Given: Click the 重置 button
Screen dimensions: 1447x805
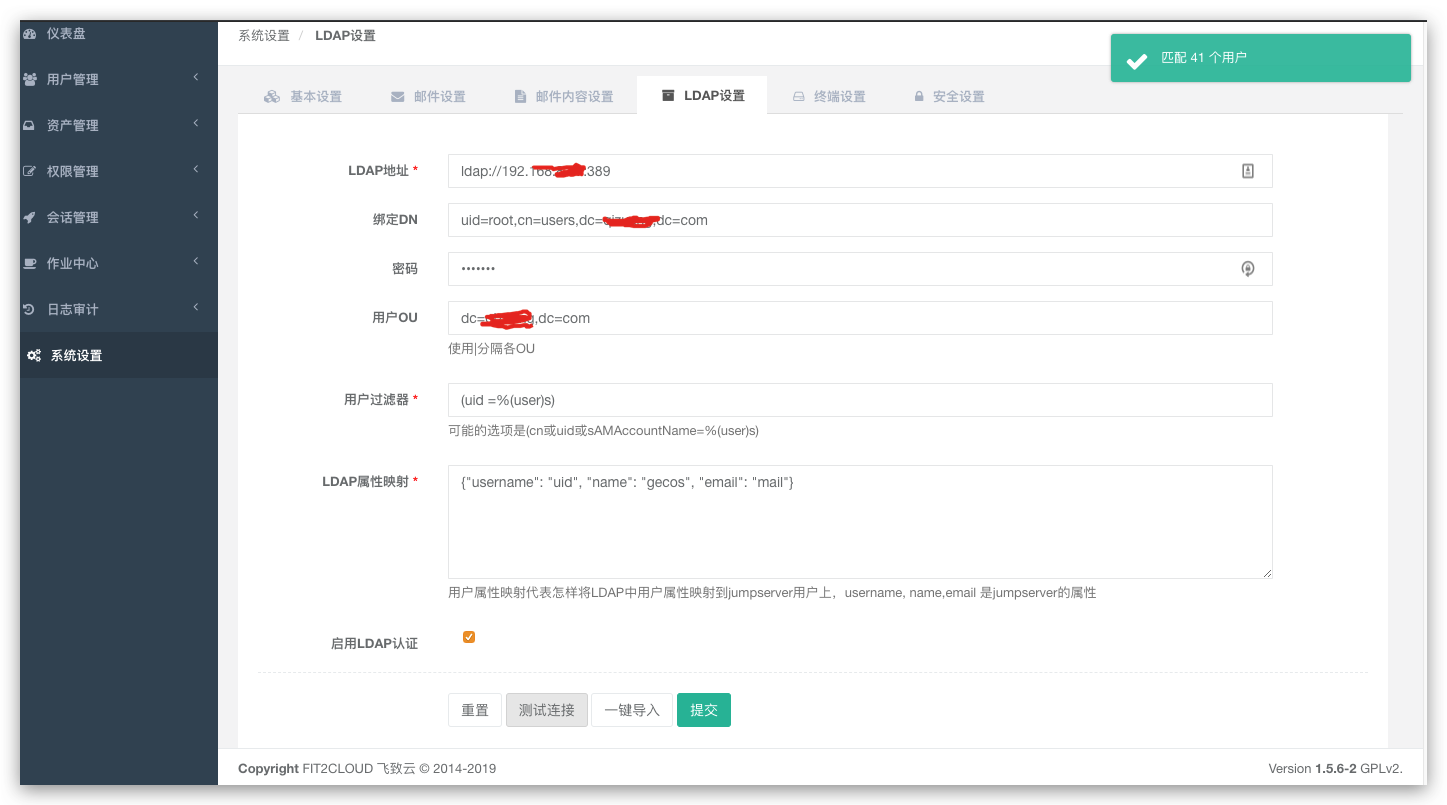Looking at the screenshot, I should click(x=475, y=710).
